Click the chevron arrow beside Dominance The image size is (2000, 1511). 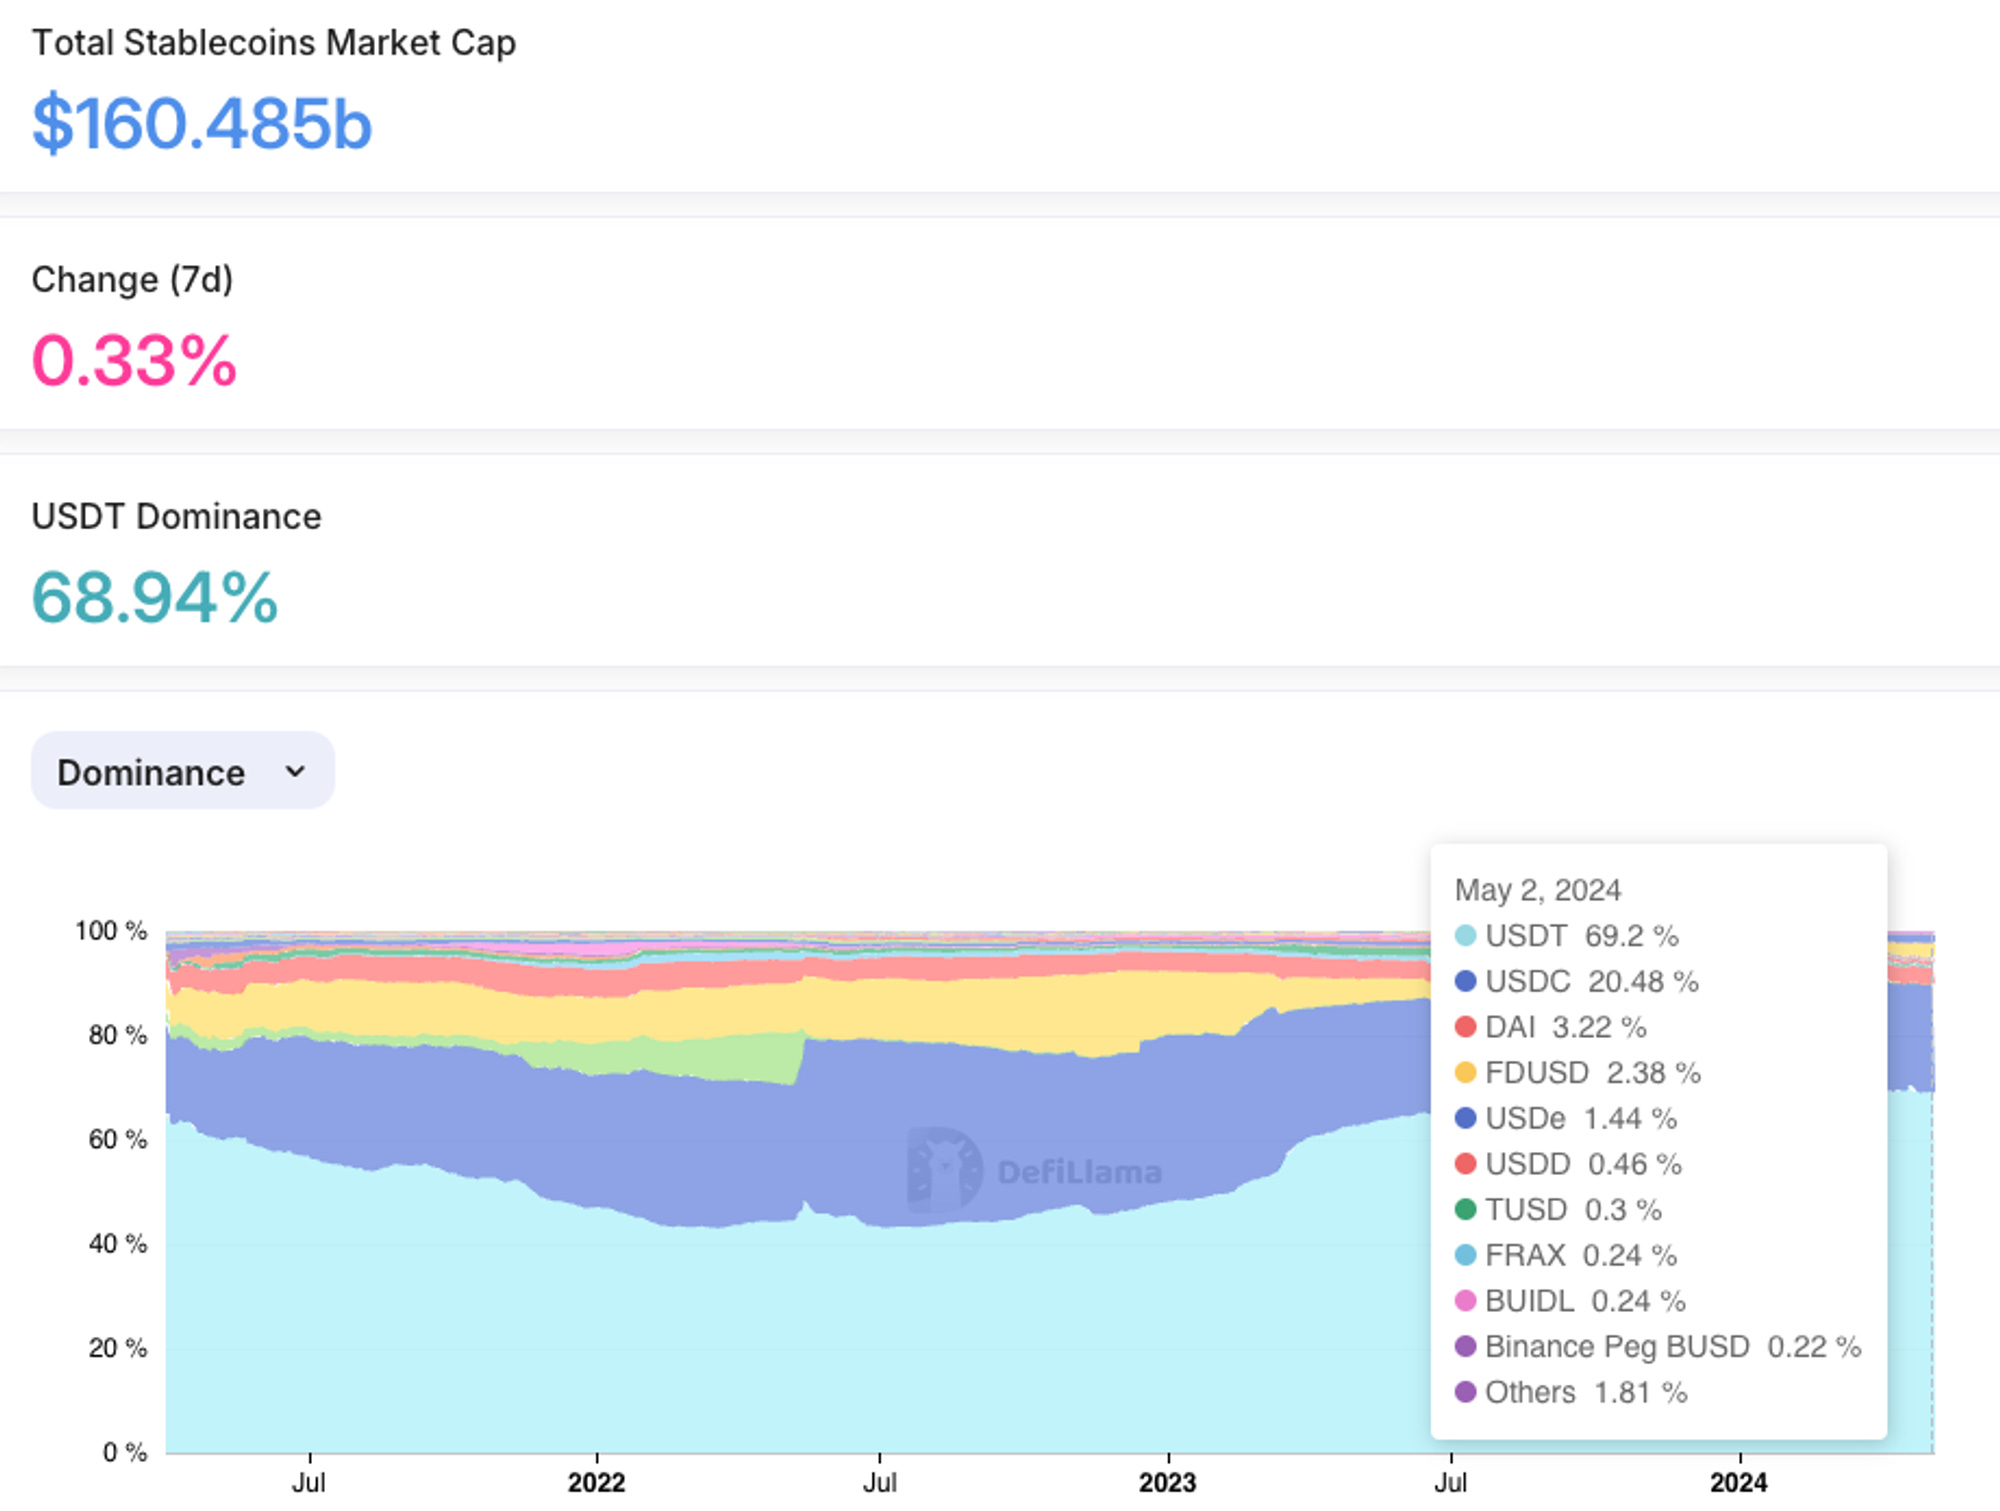coord(295,771)
